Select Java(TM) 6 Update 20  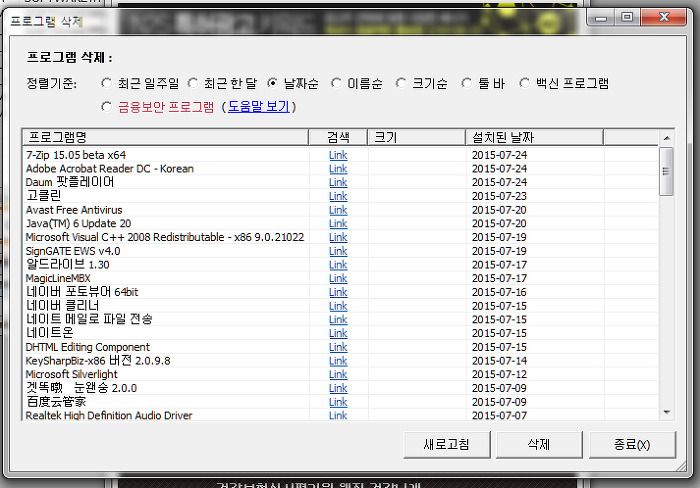click(340, 223)
